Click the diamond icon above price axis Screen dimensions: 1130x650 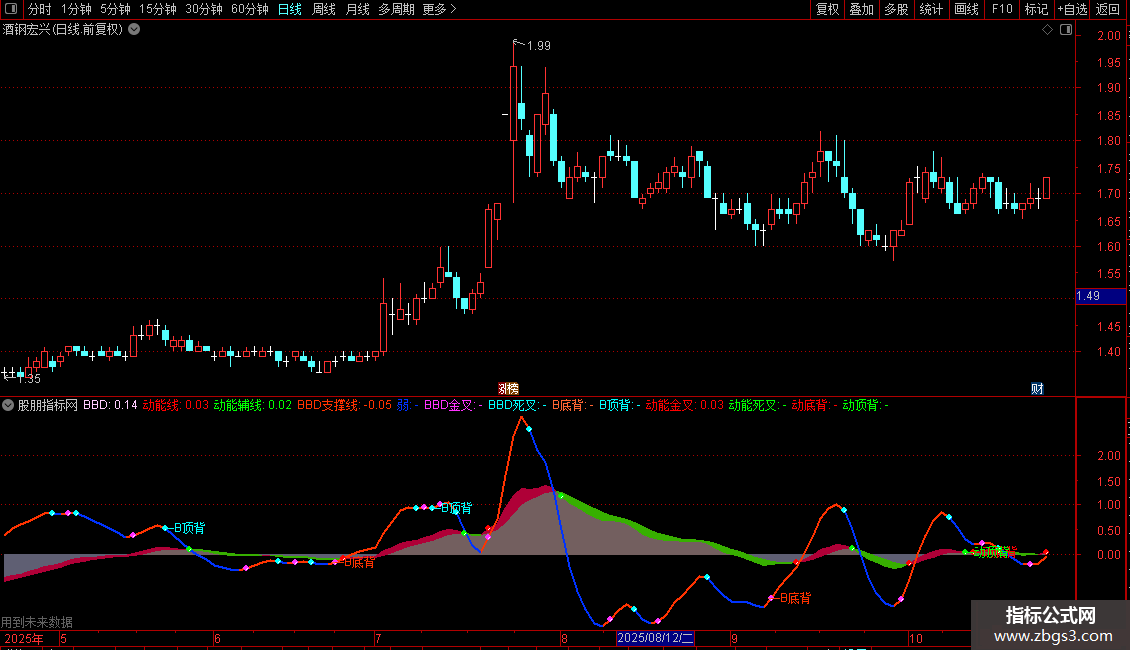(1048, 30)
